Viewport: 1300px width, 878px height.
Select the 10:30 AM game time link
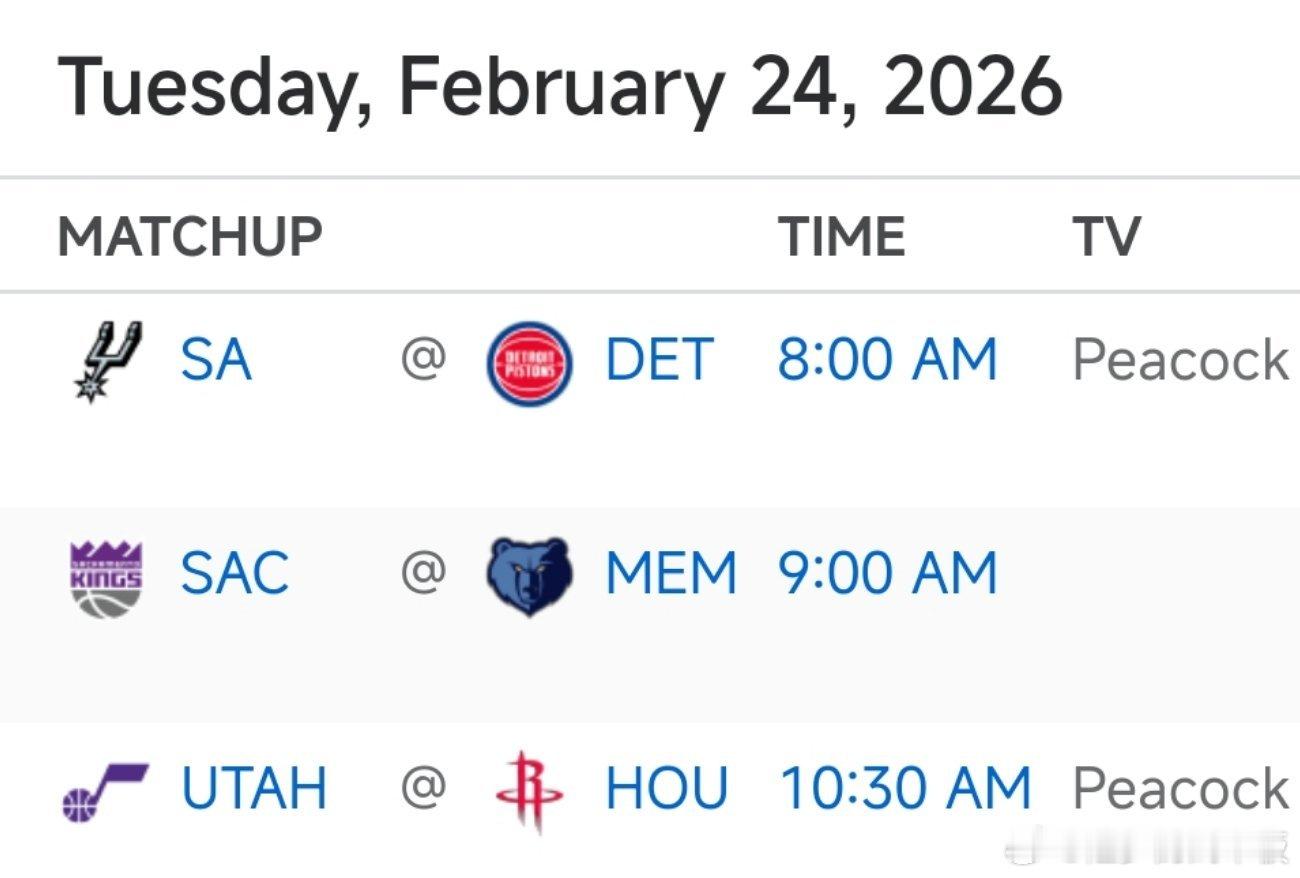coord(905,788)
